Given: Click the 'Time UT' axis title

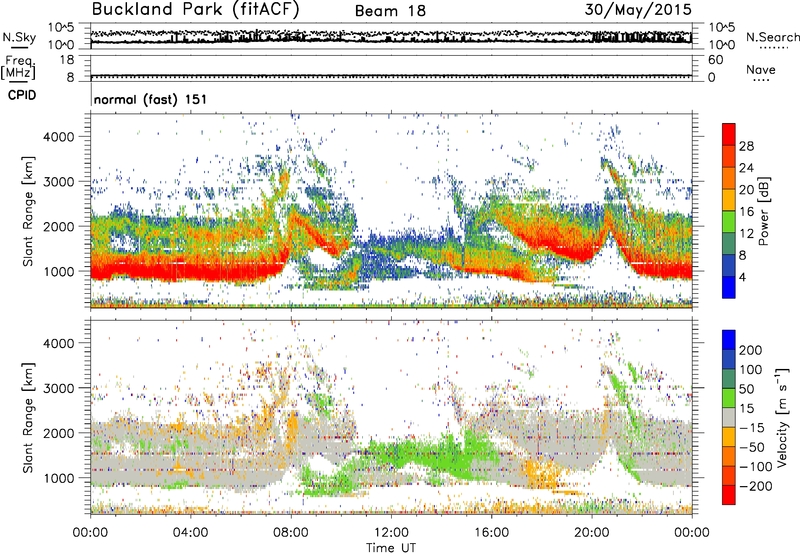Looking at the screenshot, I should (x=391, y=548).
